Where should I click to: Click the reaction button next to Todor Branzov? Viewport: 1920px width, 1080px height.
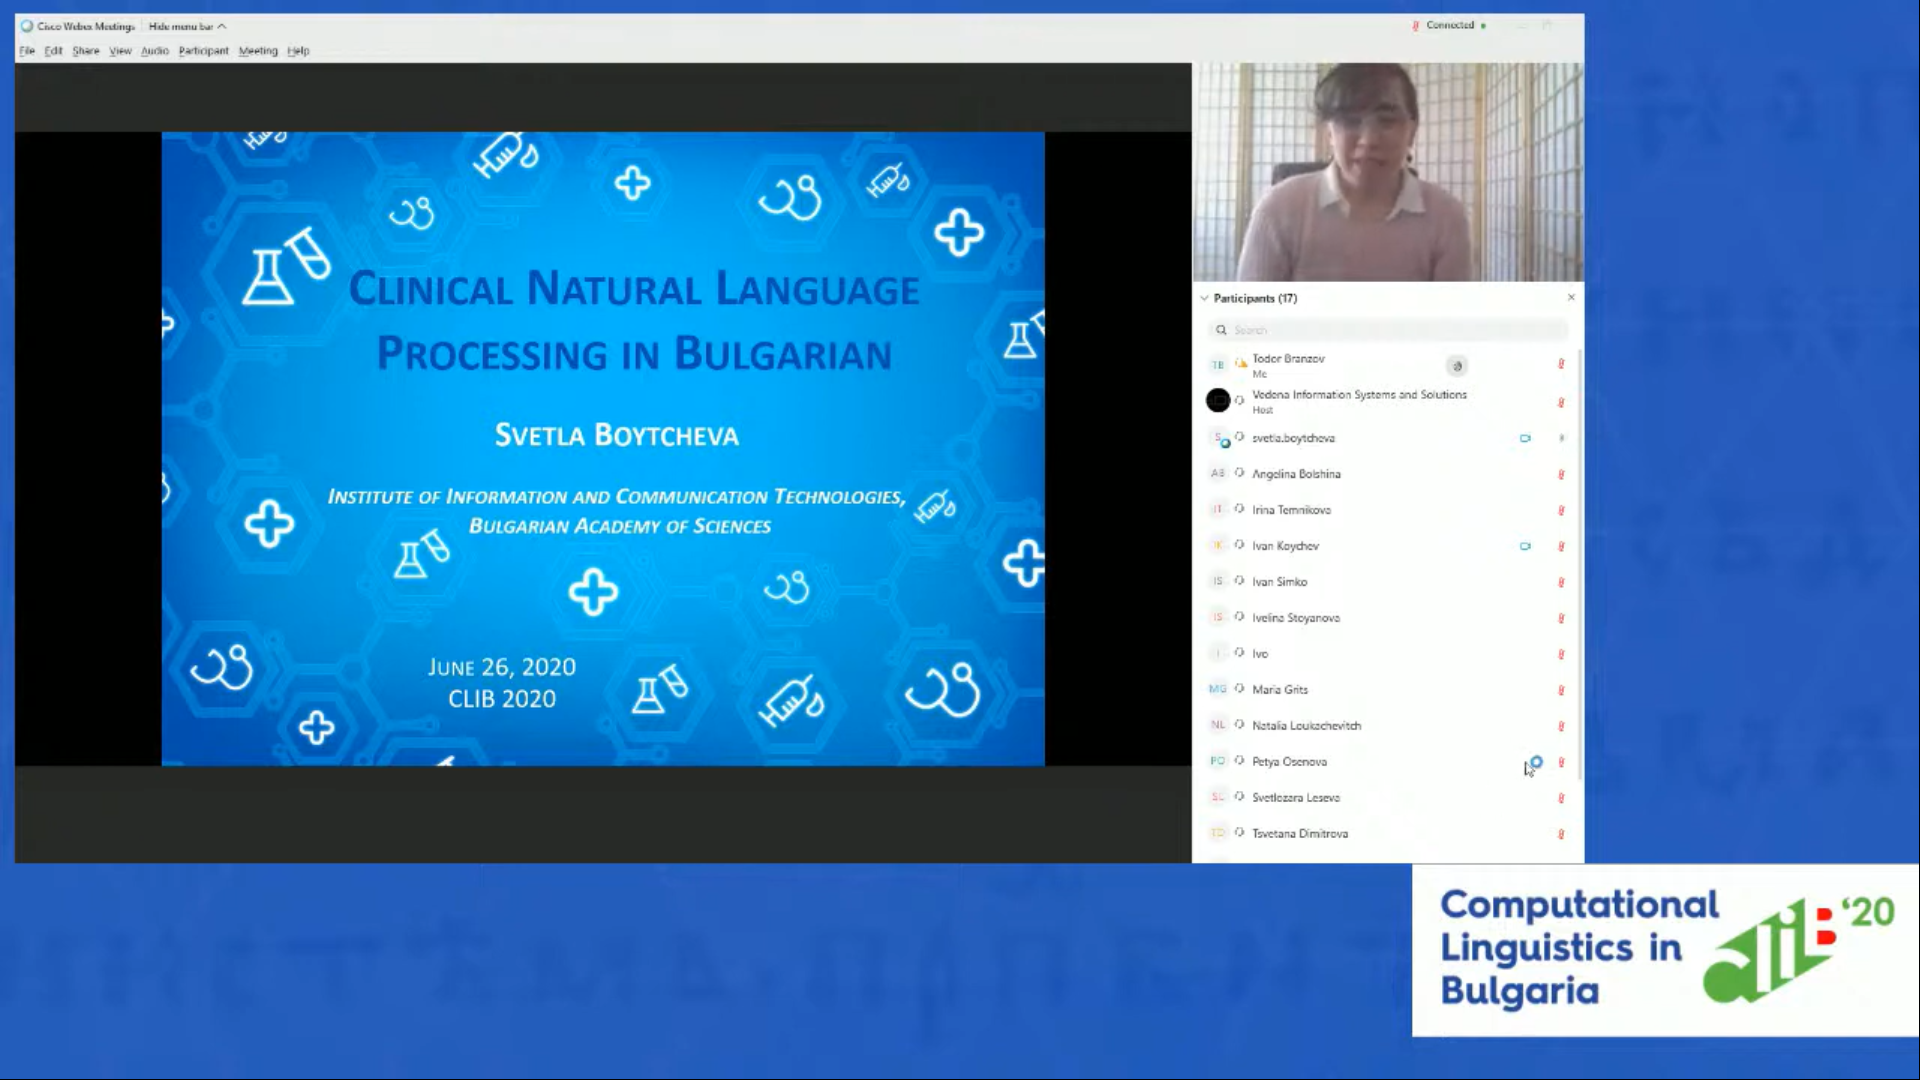(x=1457, y=366)
